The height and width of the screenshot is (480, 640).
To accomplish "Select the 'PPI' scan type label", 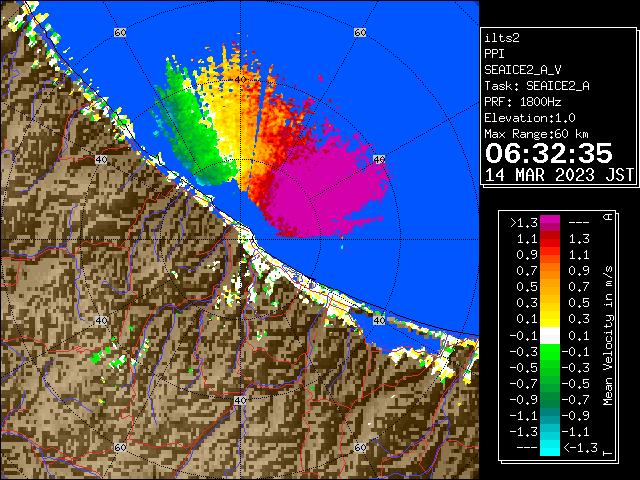I will pos(494,54).
